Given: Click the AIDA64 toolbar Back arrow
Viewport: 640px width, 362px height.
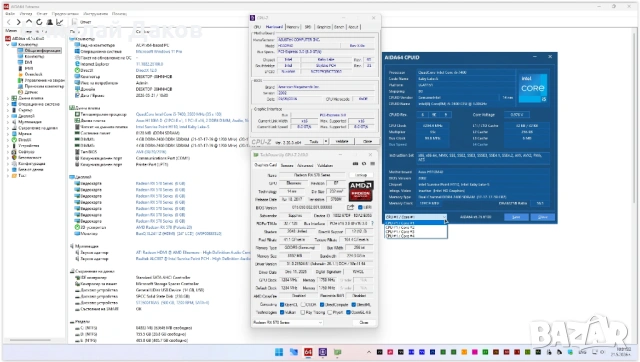Looking at the screenshot, I should pos(9,22).
